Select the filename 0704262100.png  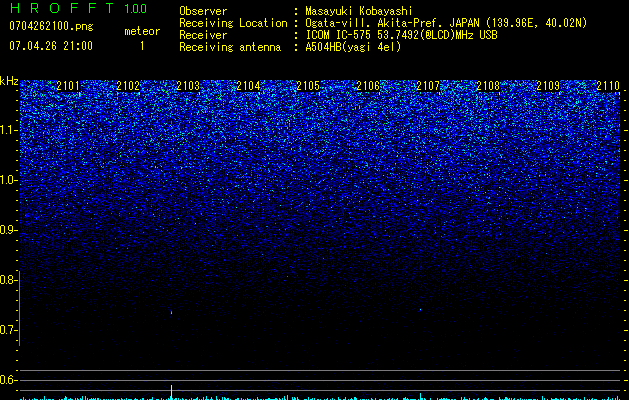tap(51, 26)
